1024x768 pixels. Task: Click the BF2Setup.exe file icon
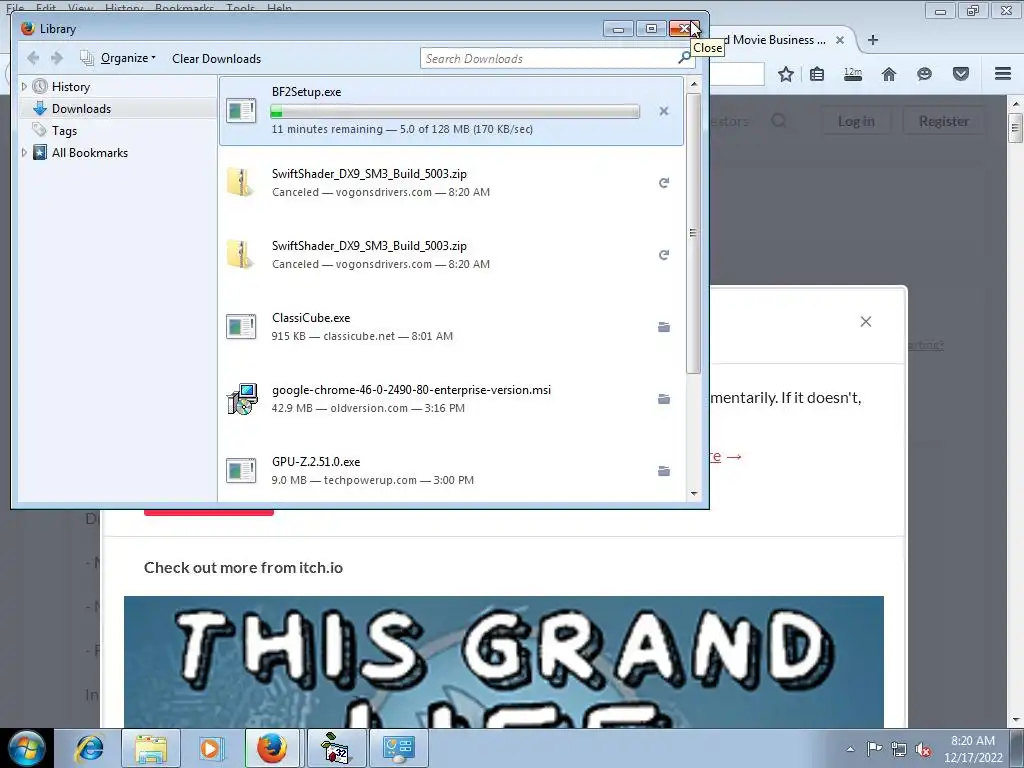coord(241,110)
